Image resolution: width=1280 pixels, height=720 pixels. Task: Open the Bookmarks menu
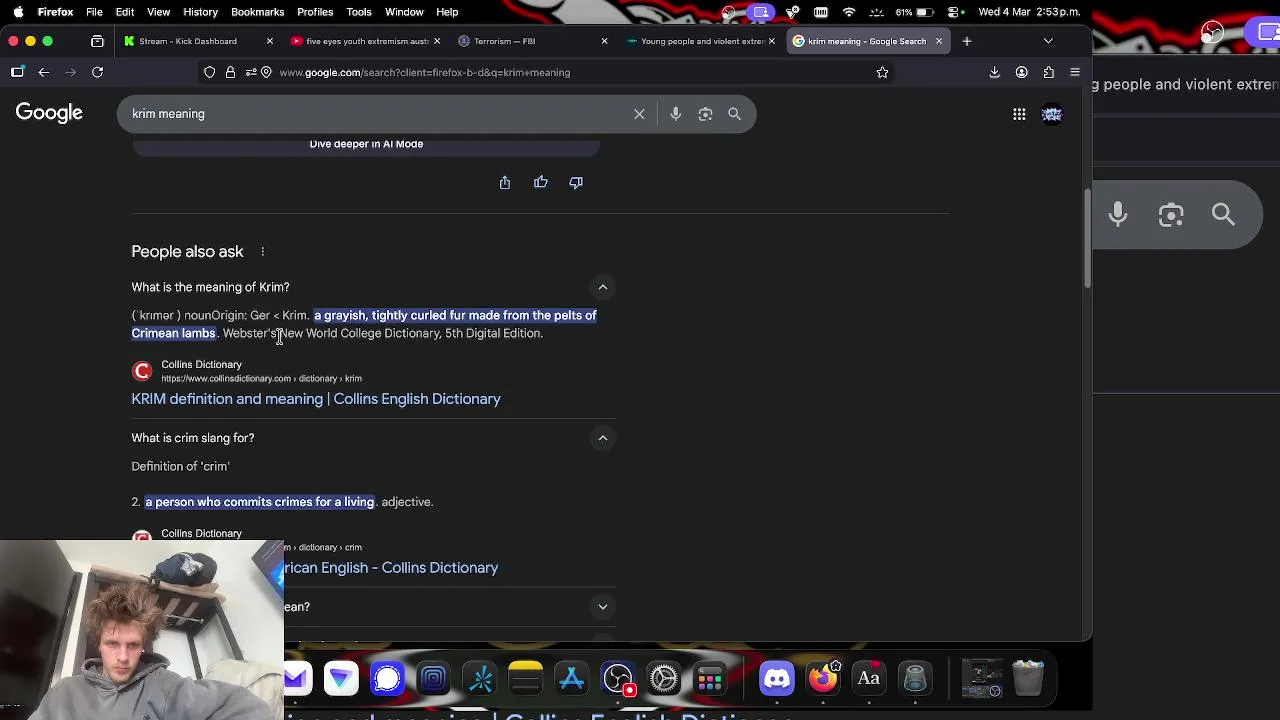click(x=258, y=12)
